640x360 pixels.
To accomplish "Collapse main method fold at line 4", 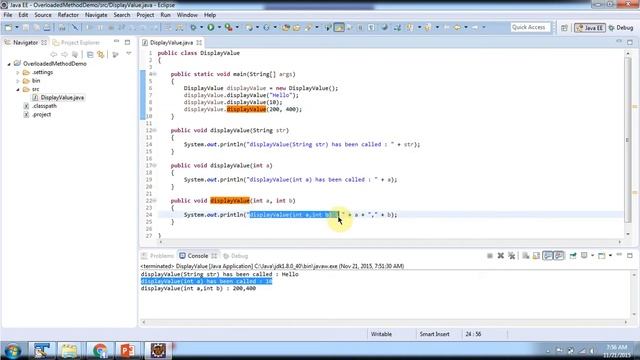I will [x=155, y=74].
